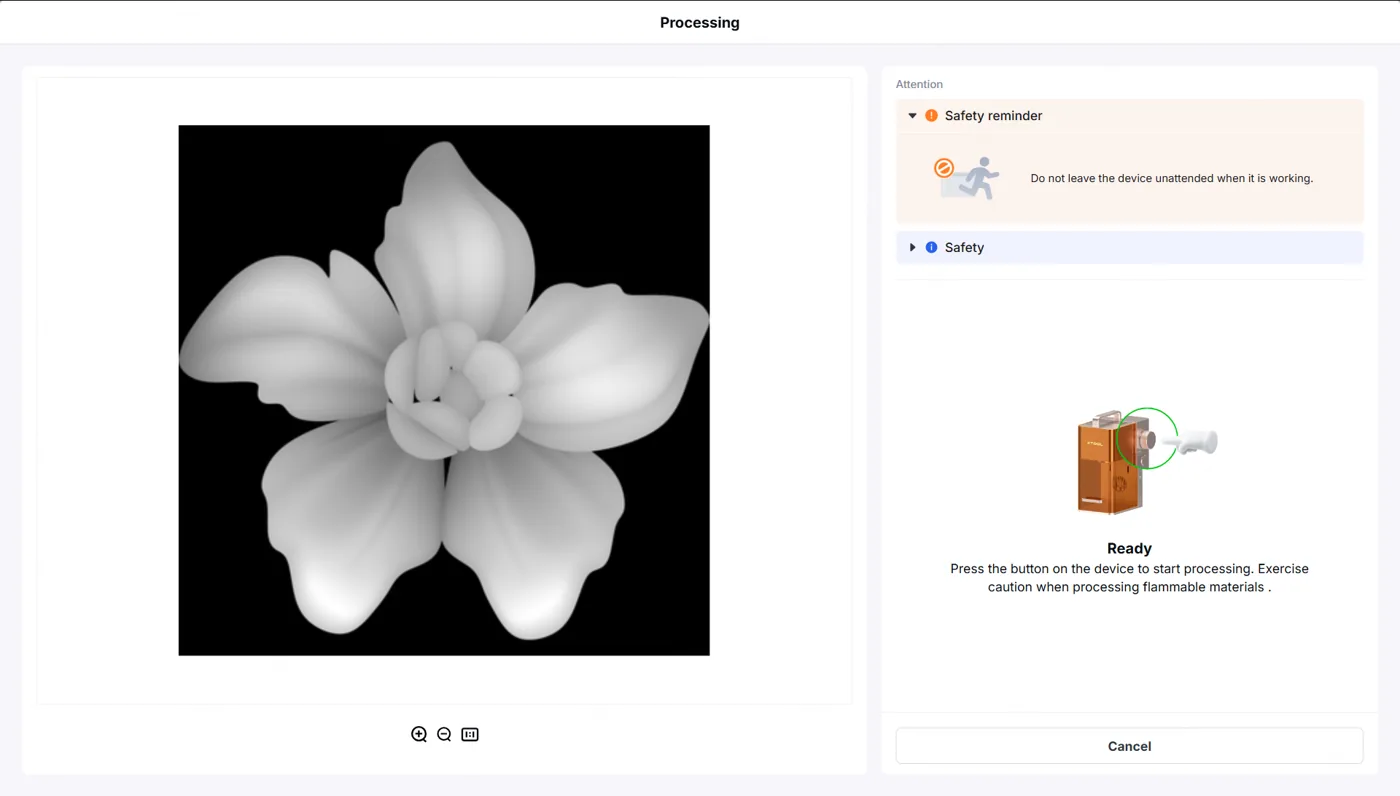Image resolution: width=1400 pixels, height=796 pixels.
Task: Expand the Safety section
Action: point(912,247)
